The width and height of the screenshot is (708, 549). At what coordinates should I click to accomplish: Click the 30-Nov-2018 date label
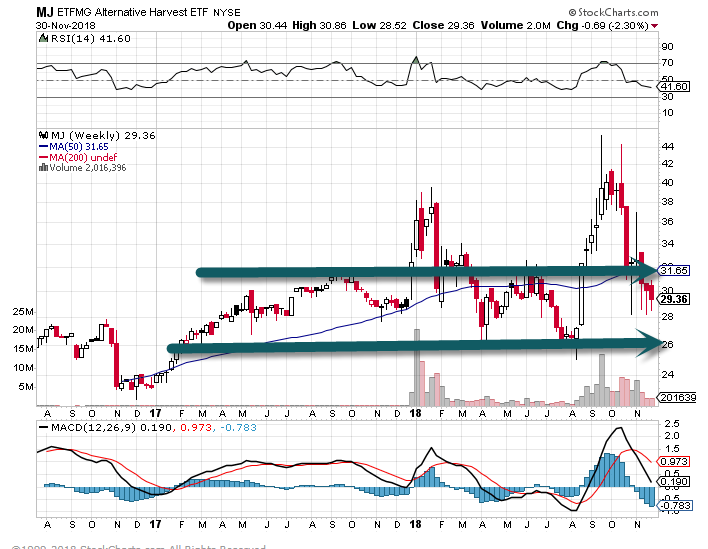tap(66, 25)
